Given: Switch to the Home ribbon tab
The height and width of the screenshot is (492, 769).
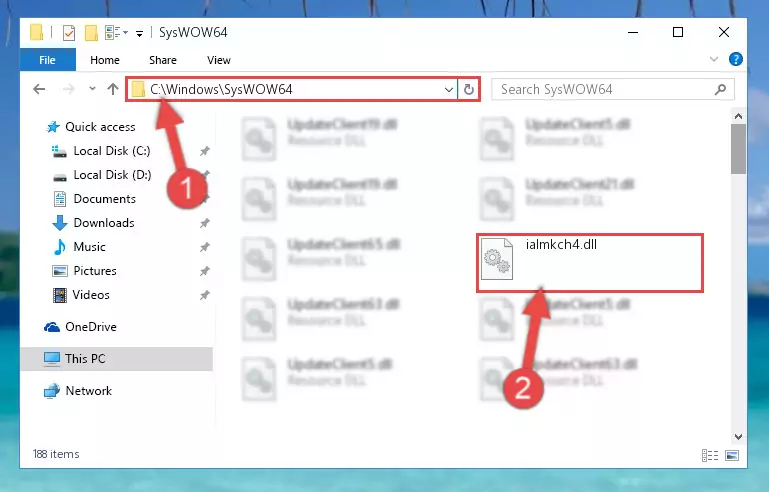Looking at the screenshot, I should (105, 60).
